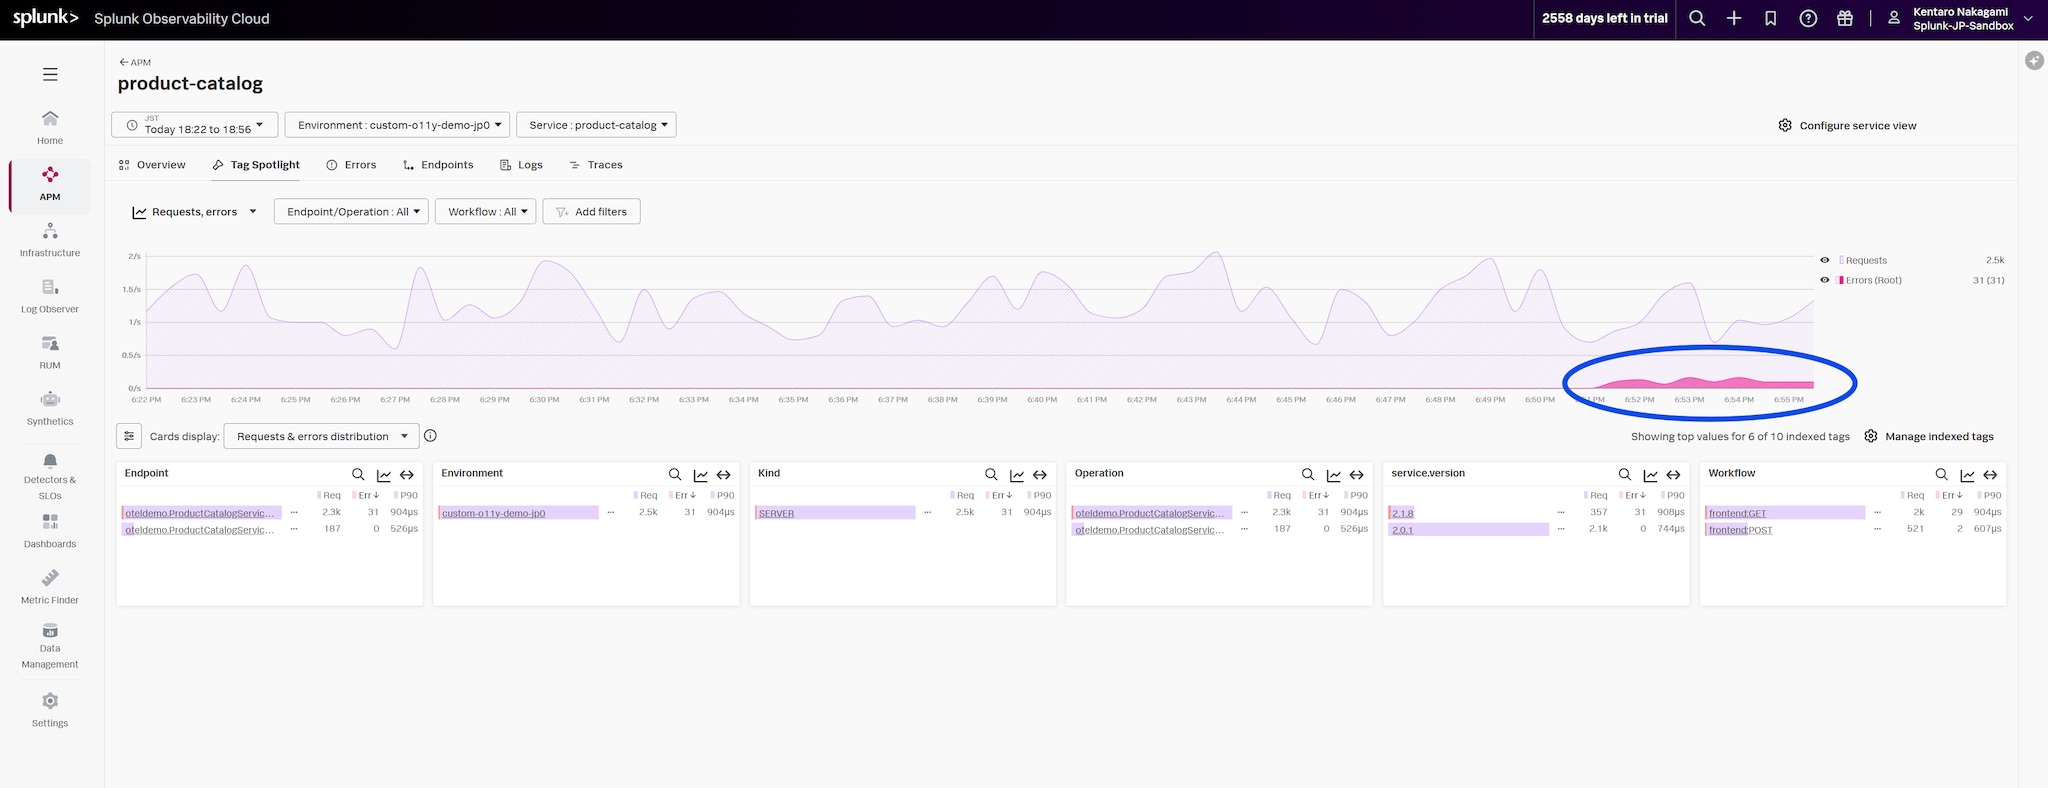Open Requests, errors chart metric dropdown
Image resolution: width=2048 pixels, height=788 pixels.
point(194,212)
